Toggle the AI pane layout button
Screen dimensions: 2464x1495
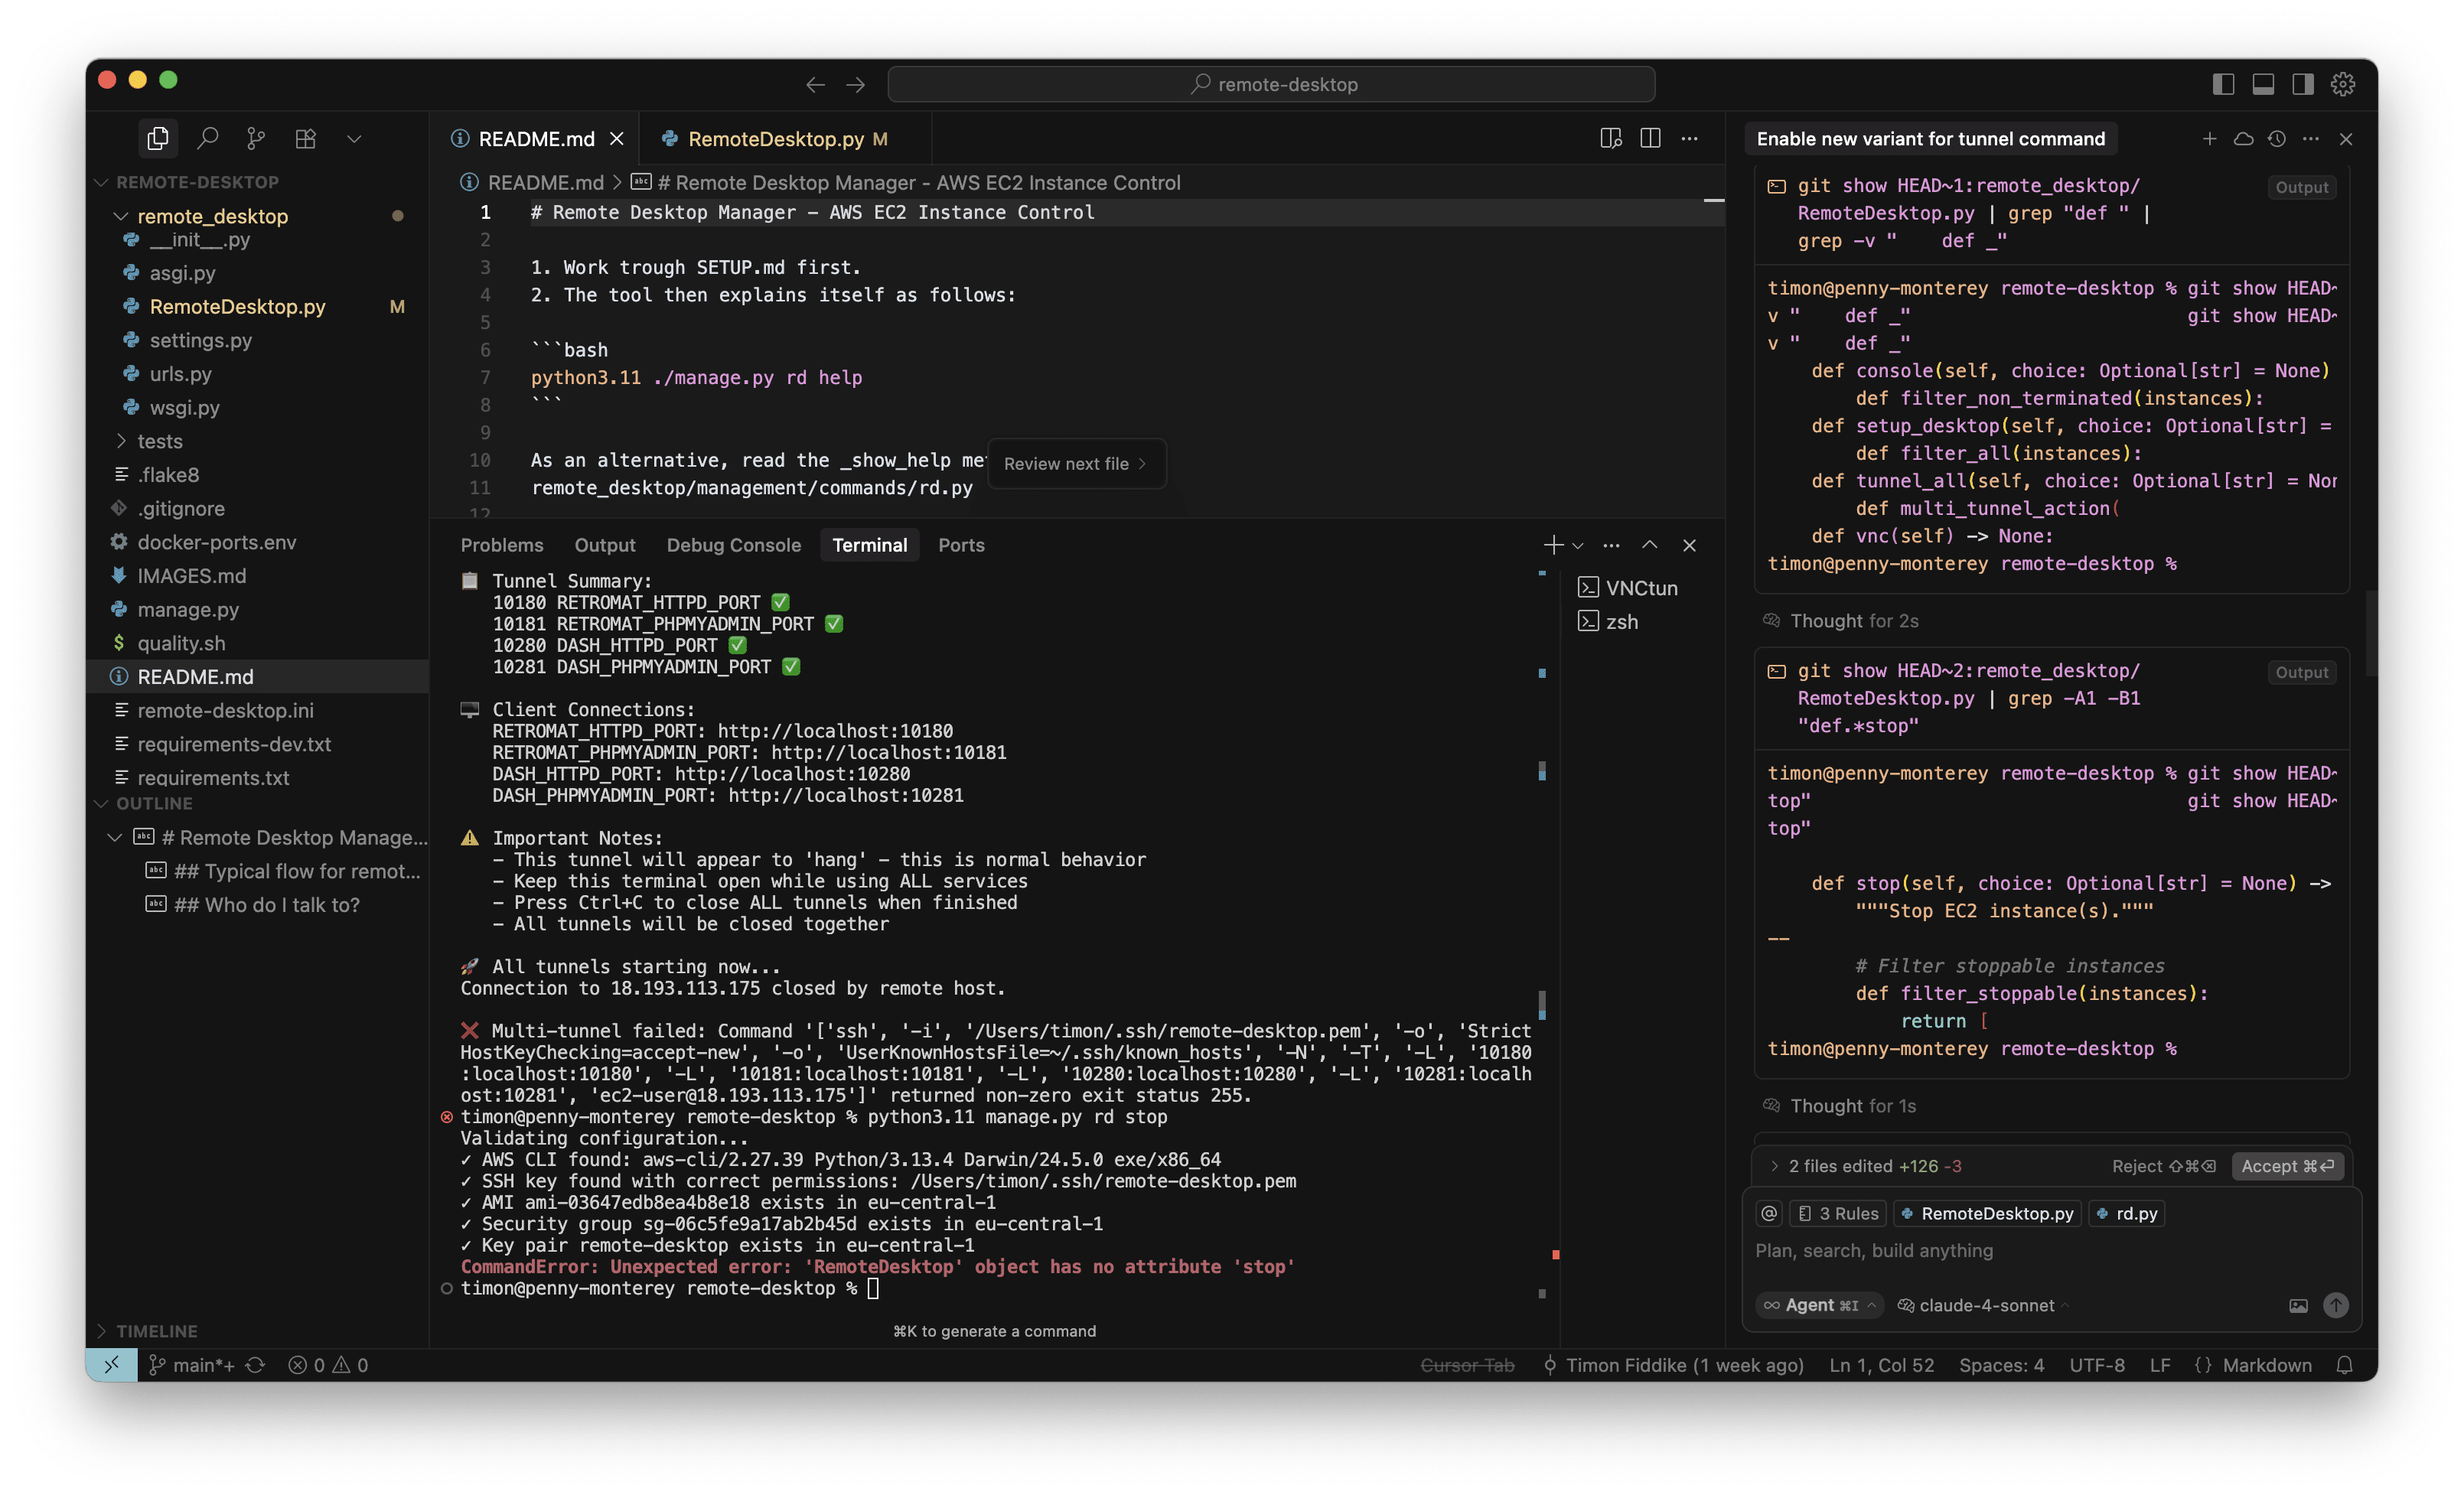click(x=2303, y=84)
